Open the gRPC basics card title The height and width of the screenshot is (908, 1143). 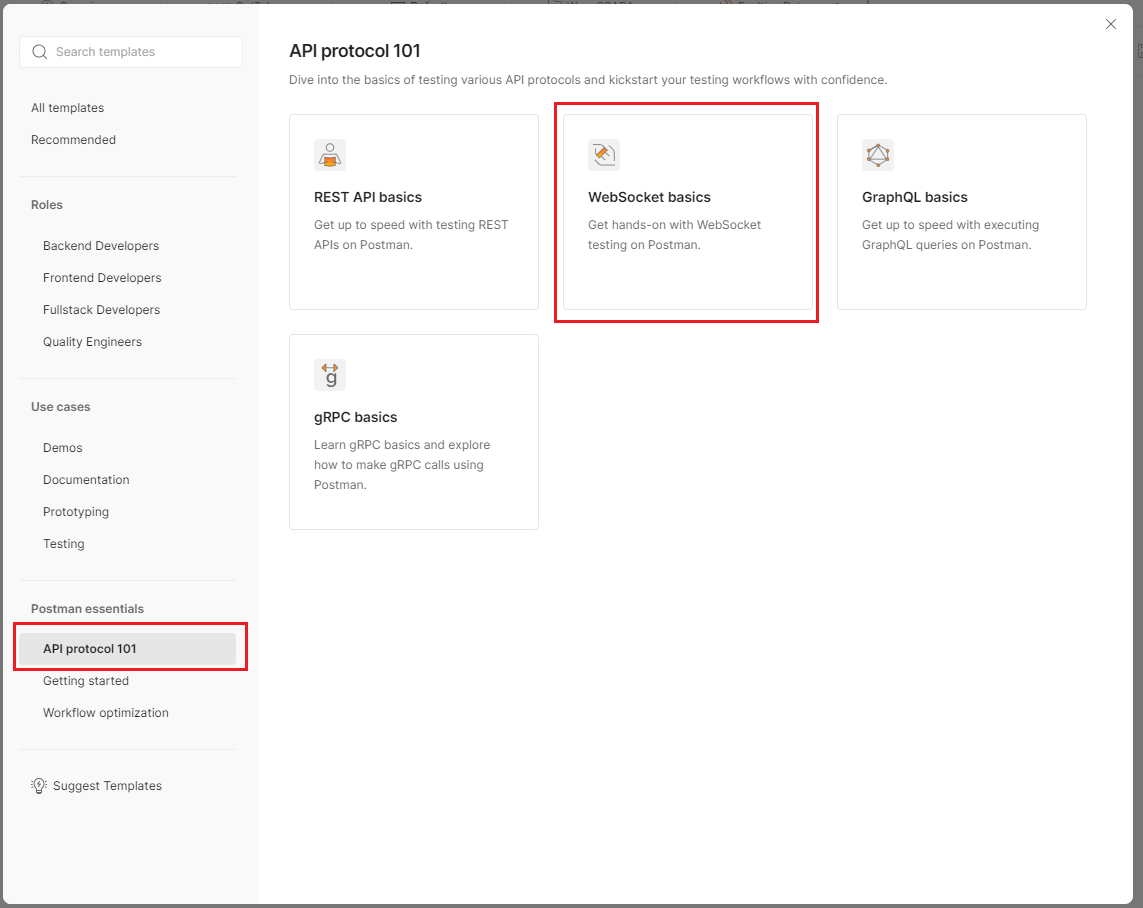click(355, 417)
